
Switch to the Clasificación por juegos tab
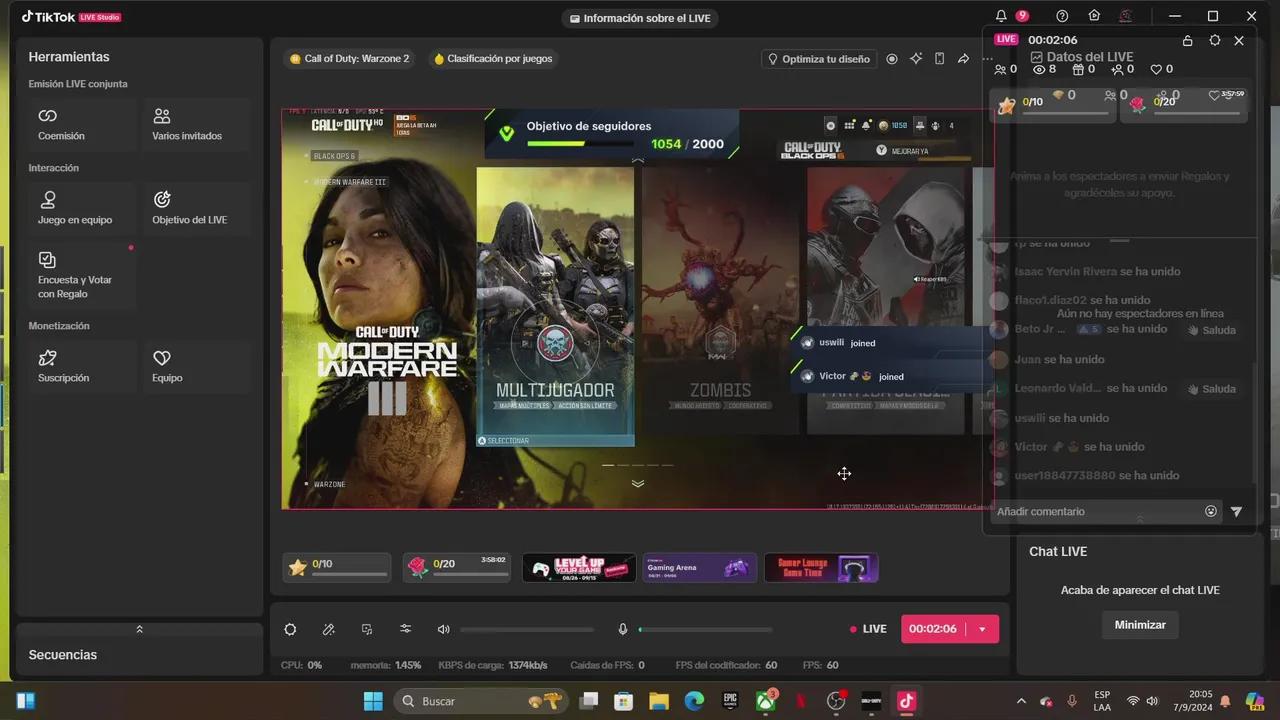(492, 58)
